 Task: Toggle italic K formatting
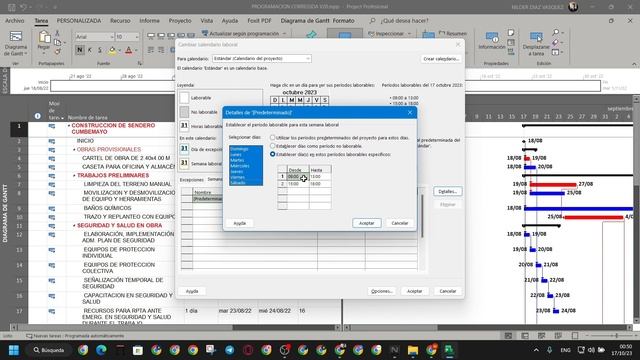[x=90, y=50]
